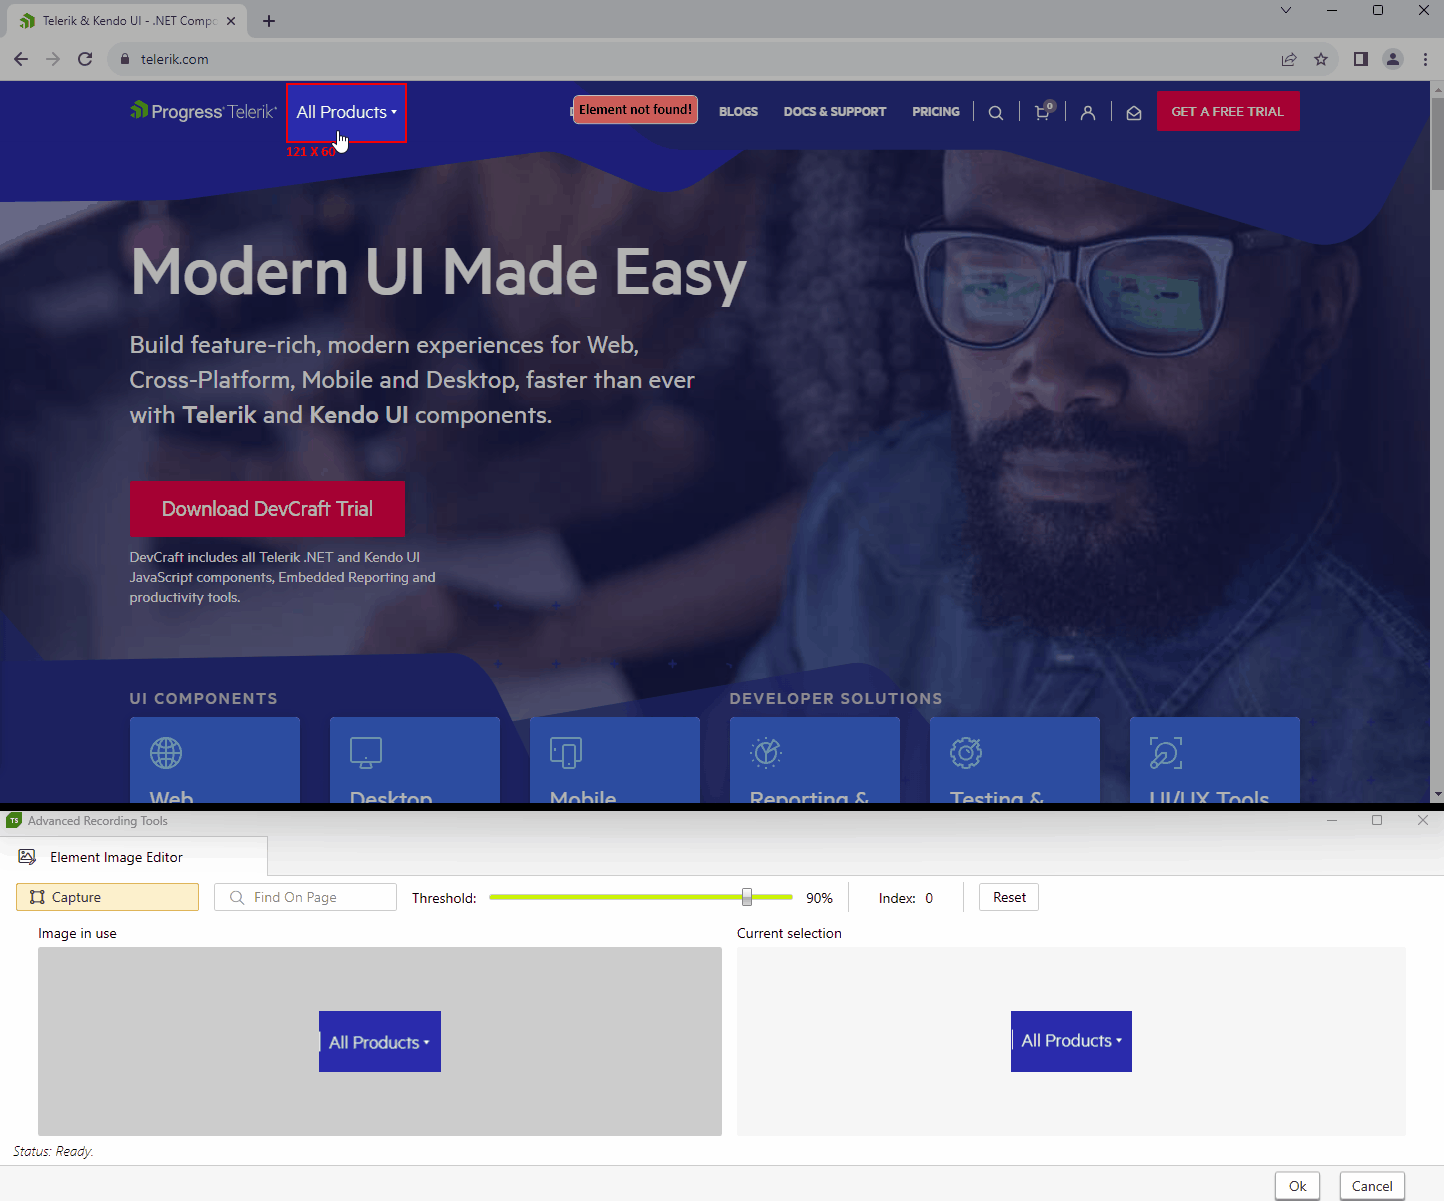The width and height of the screenshot is (1444, 1201).
Task: Bookmark this page with the star icon
Action: [x=1321, y=59]
